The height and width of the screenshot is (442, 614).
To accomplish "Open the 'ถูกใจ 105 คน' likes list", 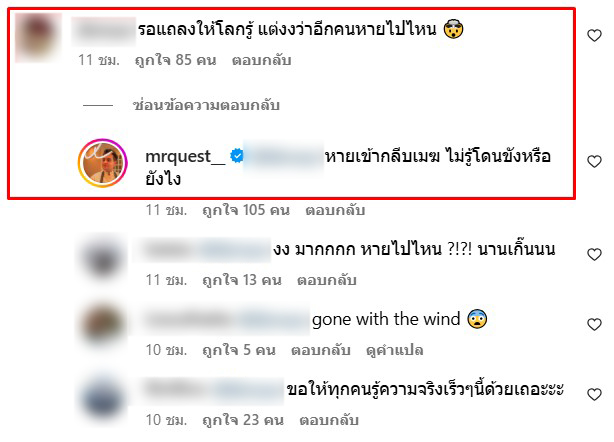I will tap(246, 210).
